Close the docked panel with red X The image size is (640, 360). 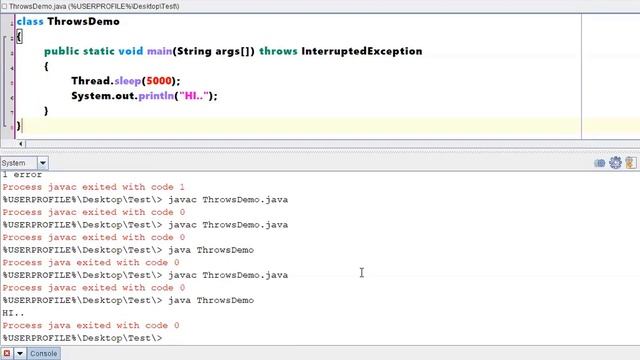pos(7,353)
